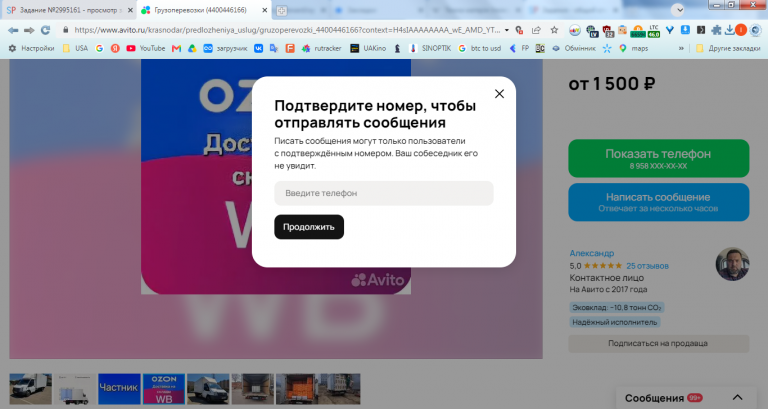Open the 'btc to usd' bookmark
Viewport: 768px width, 409px height.
(480, 48)
